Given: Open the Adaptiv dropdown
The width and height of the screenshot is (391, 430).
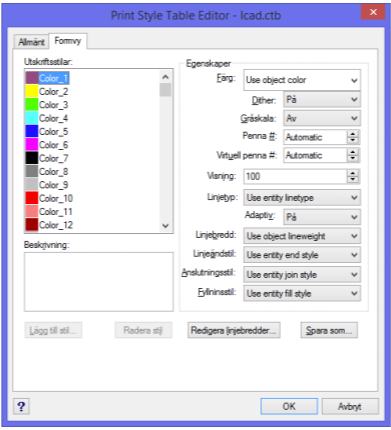Looking at the screenshot, I should tap(322, 217).
